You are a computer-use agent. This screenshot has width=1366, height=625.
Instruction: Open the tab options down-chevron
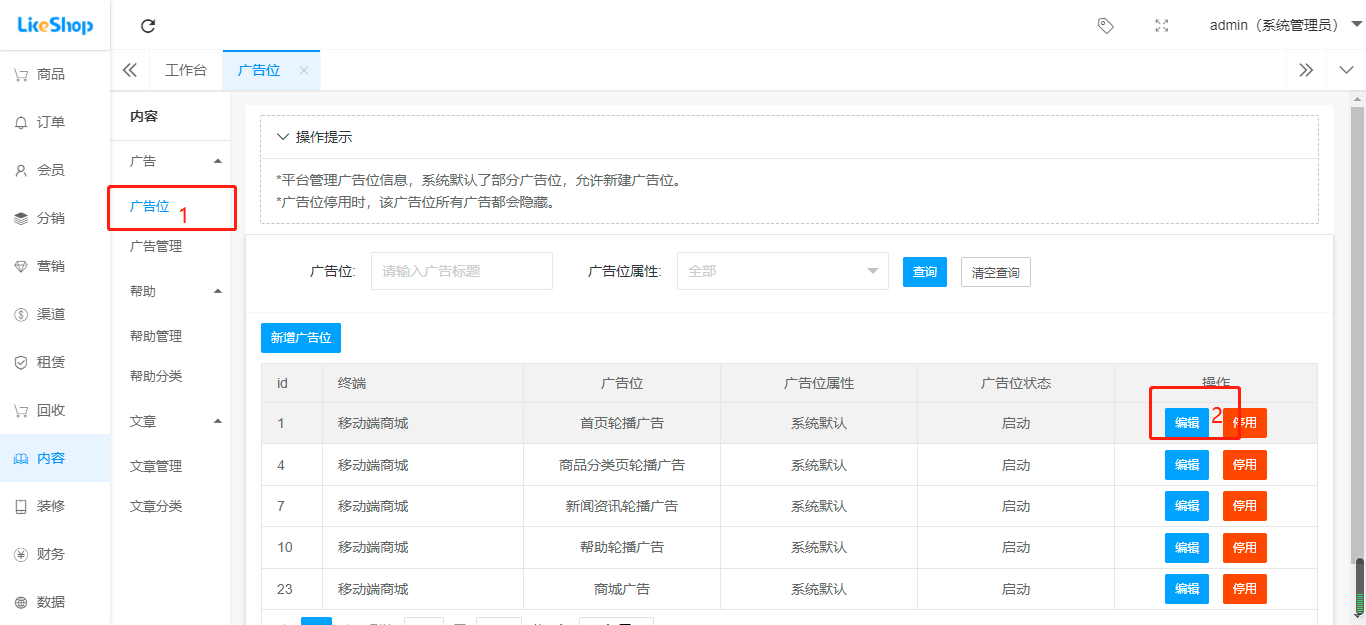pos(1346,70)
